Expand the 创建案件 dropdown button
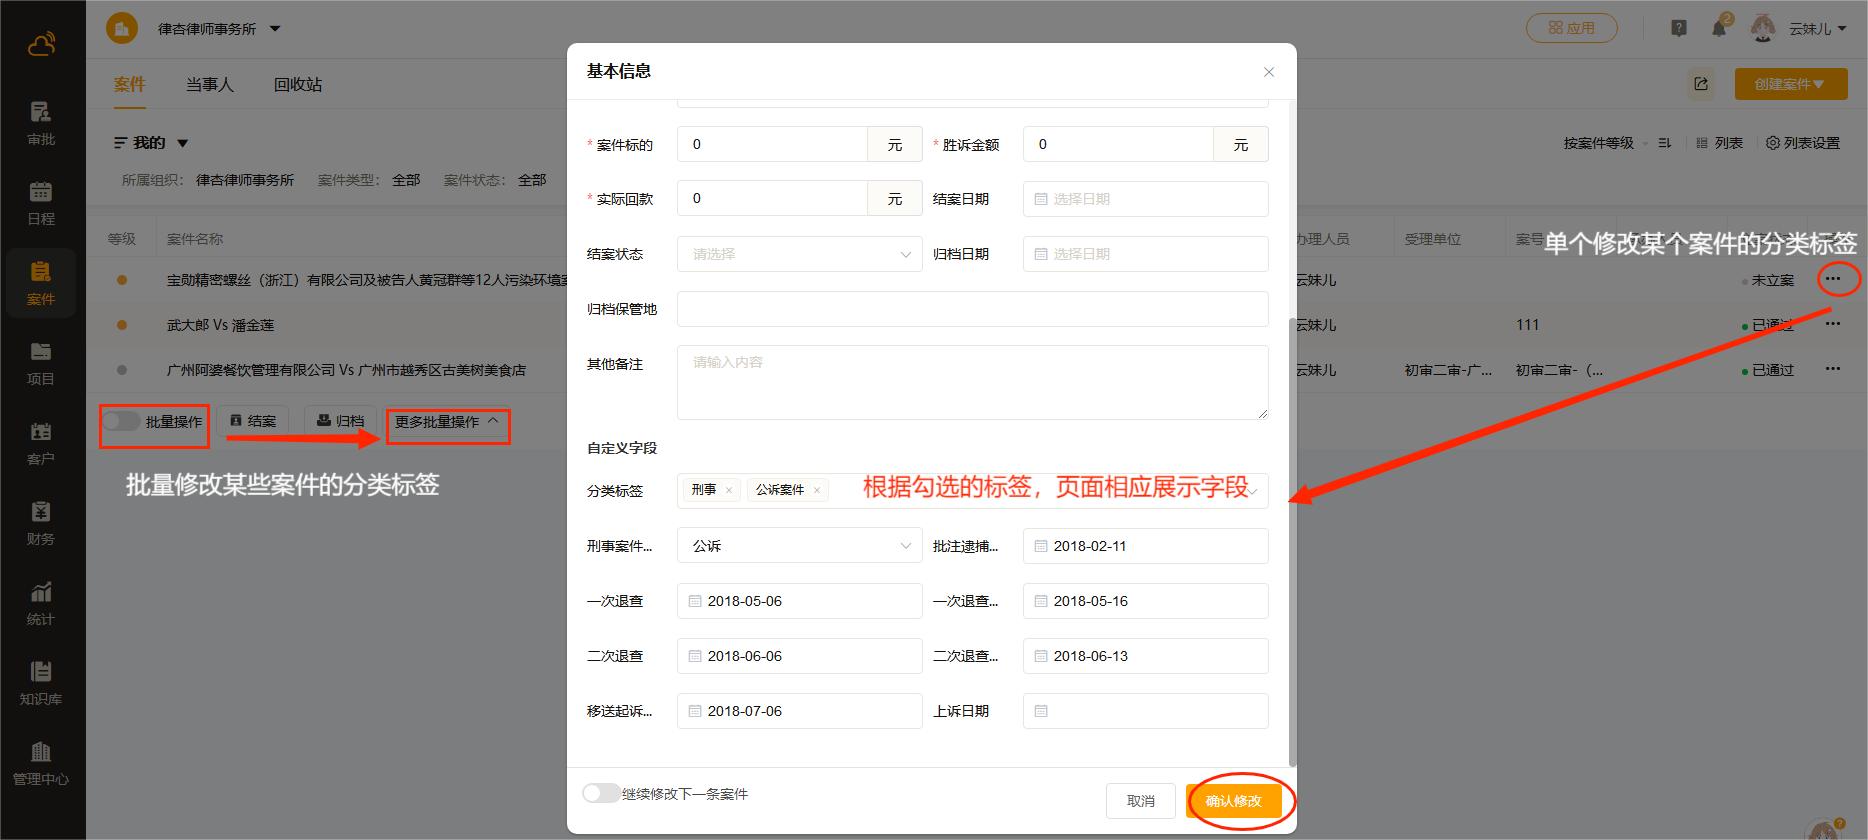 click(x=1790, y=84)
